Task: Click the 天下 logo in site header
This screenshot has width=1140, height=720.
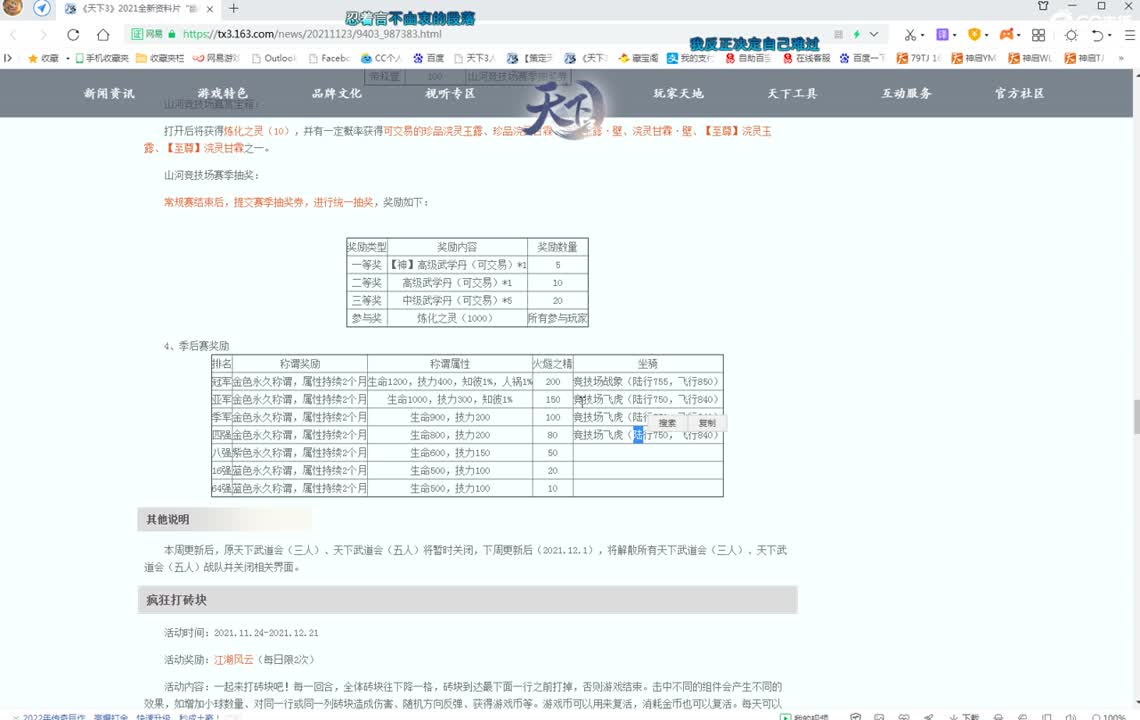Action: (x=565, y=108)
